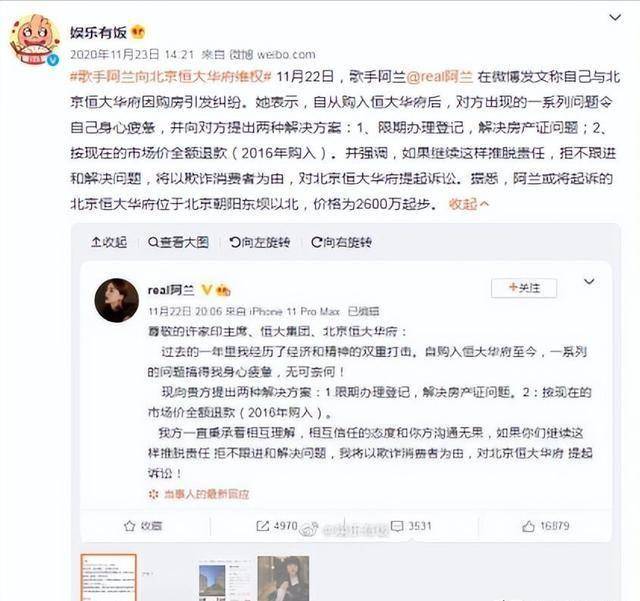The width and height of the screenshot is (640, 601).
Task: Expand the outer post options chevron
Action: 615,18
